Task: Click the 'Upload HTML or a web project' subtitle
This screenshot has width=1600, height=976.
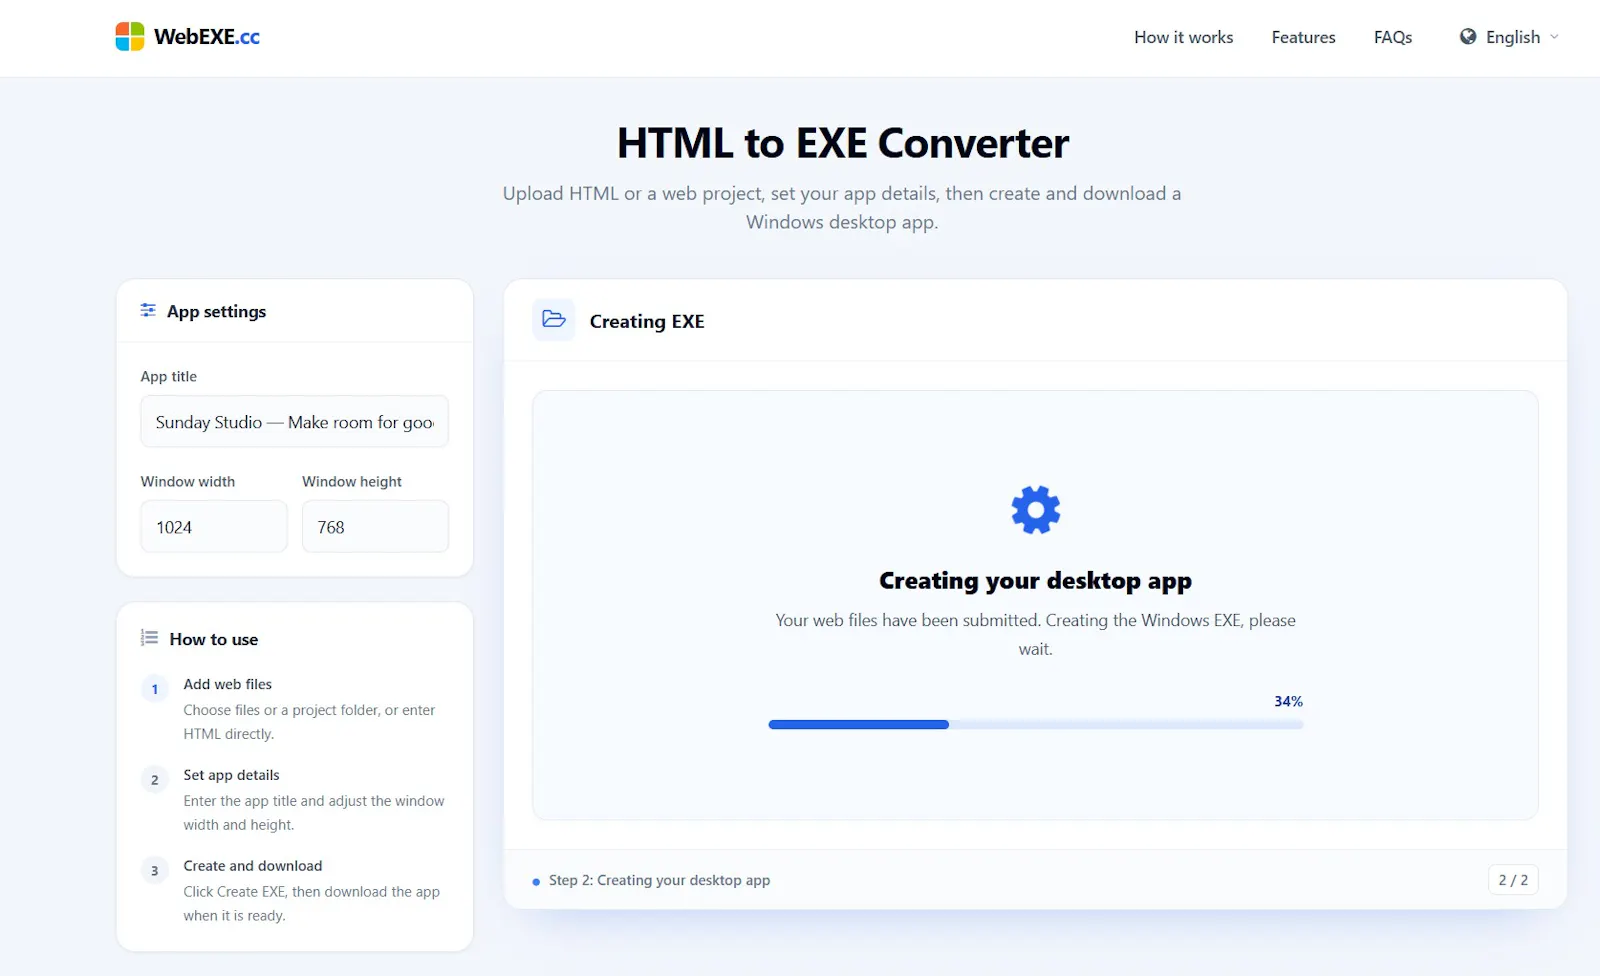Action: (x=842, y=207)
